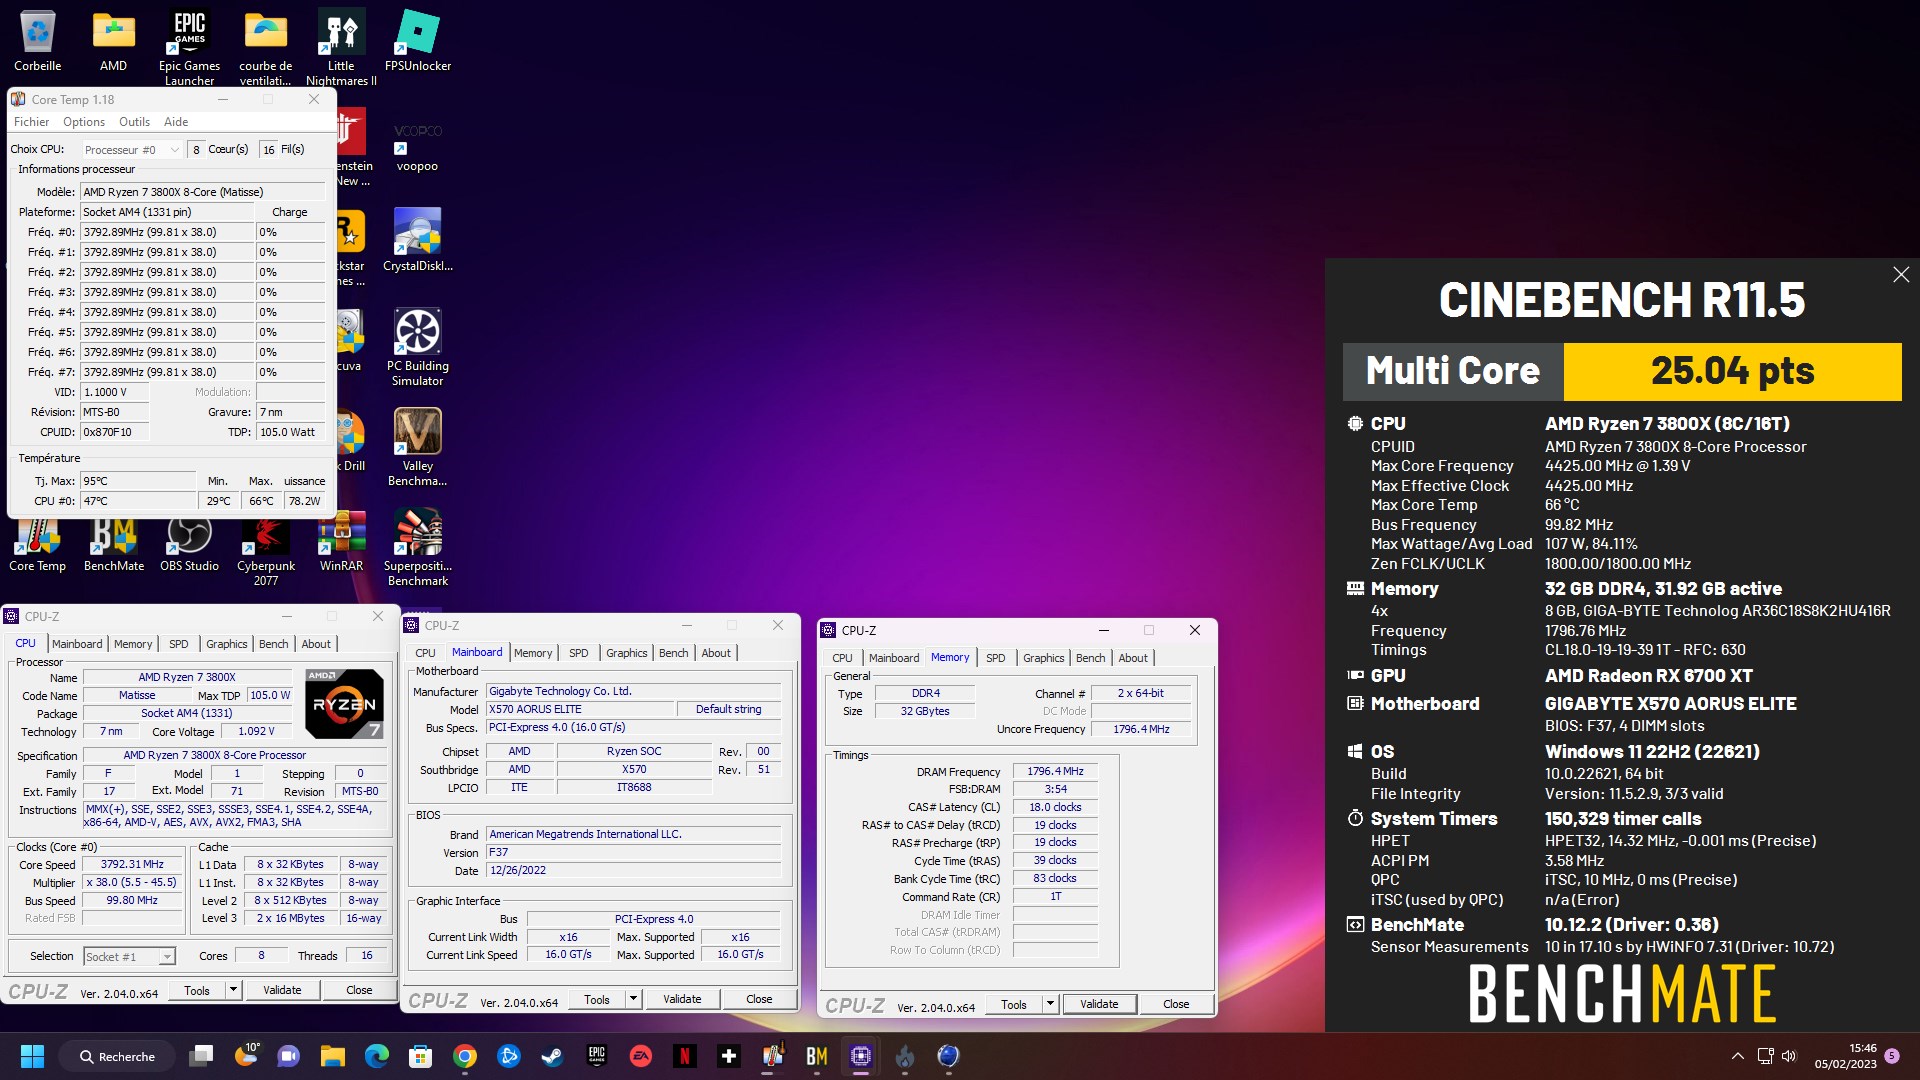Open Microsoft Edge from the taskbar
This screenshot has height=1080, width=1920.
pos(376,1056)
